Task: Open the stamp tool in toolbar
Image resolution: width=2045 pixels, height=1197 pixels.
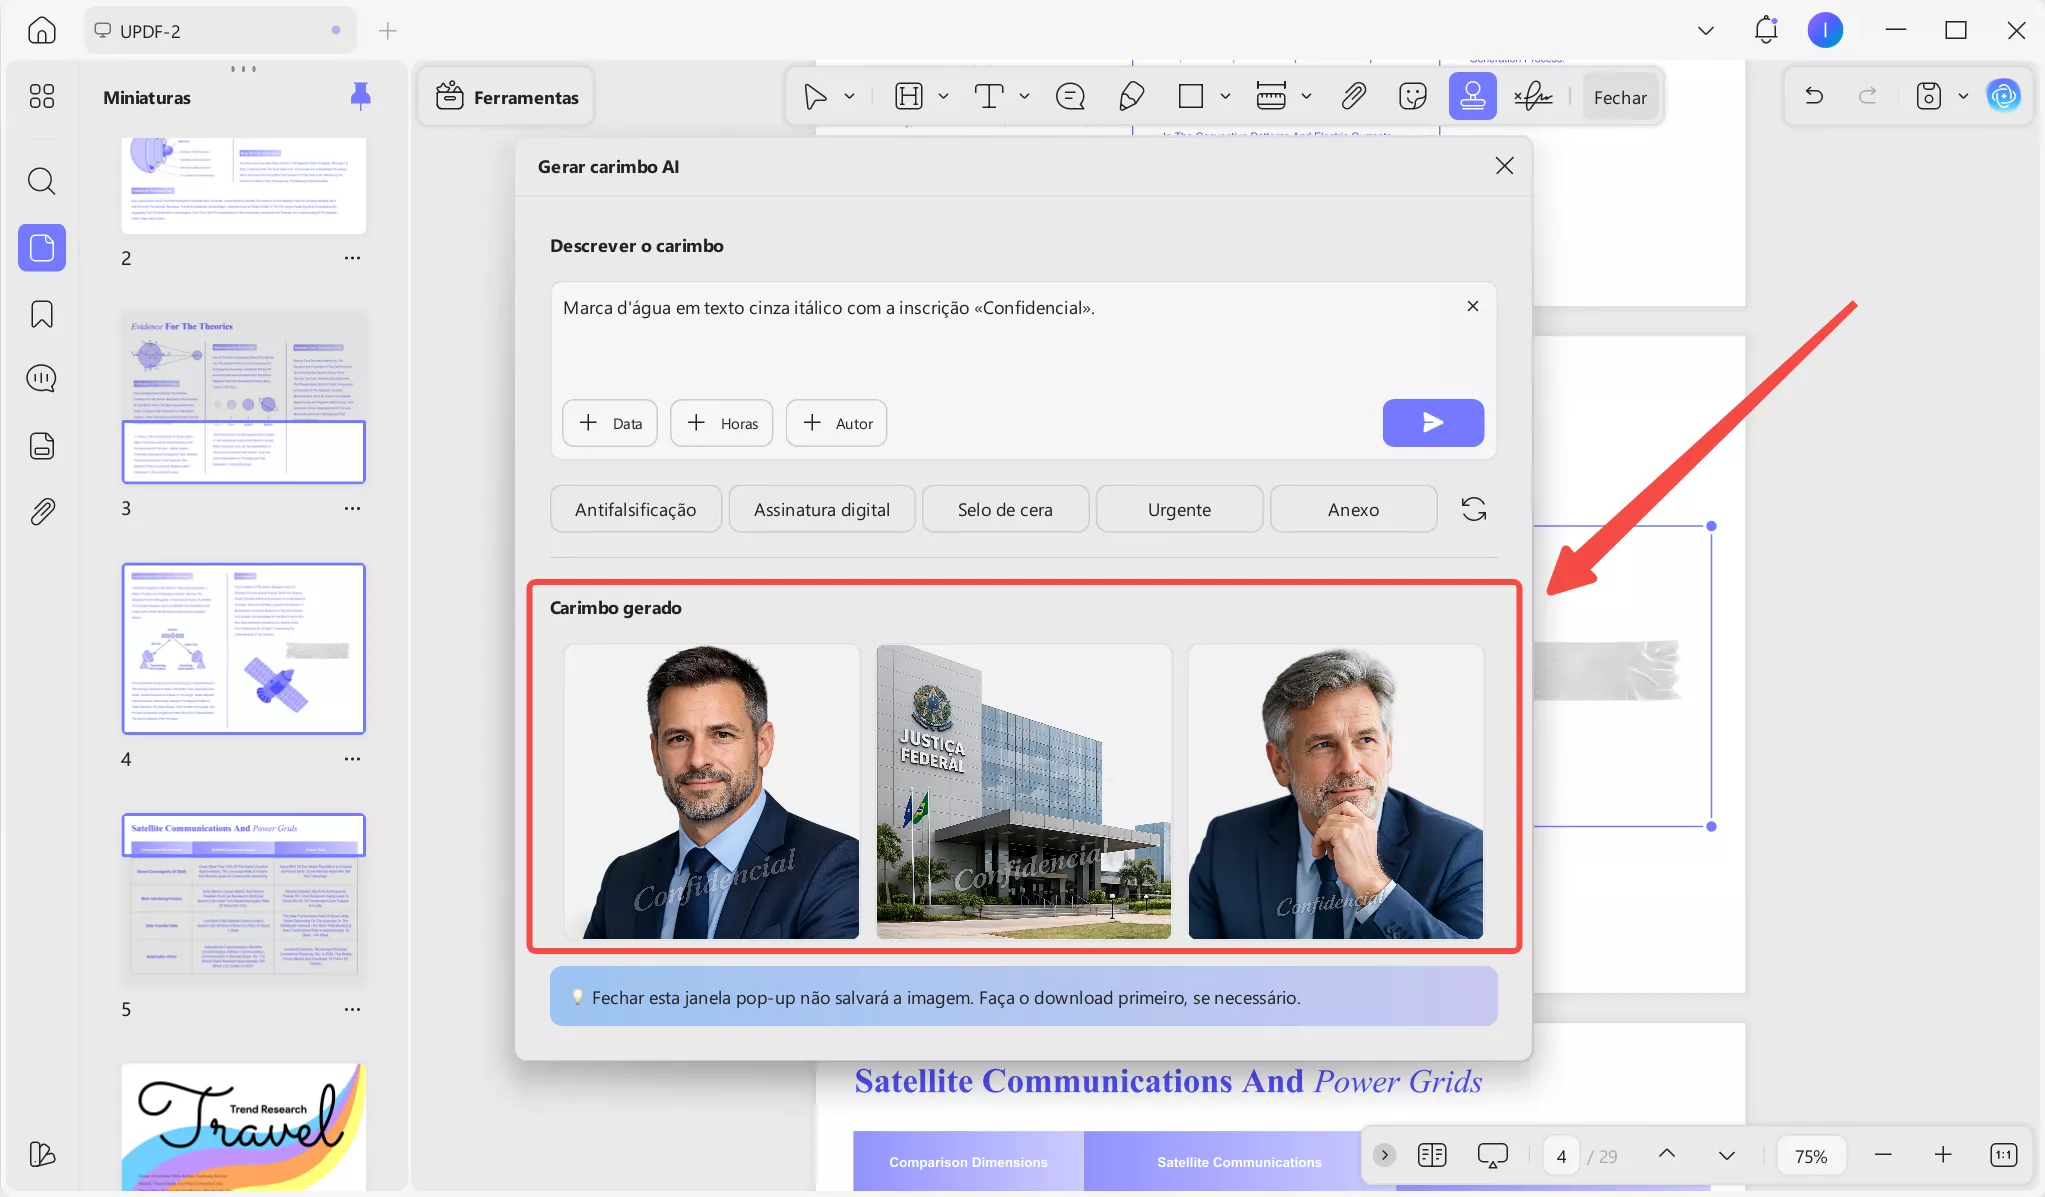Action: (1472, 97)
